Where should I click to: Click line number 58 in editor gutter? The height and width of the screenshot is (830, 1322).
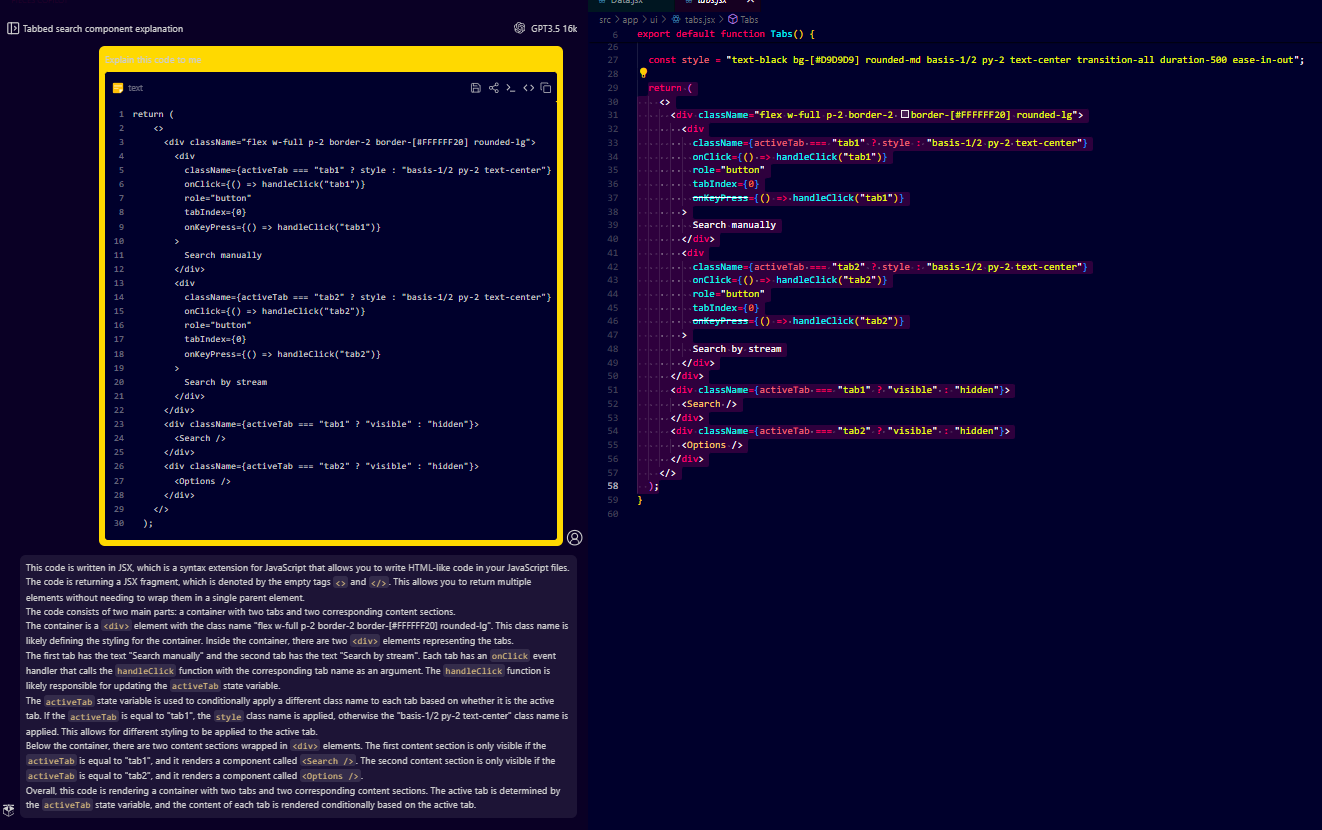[613, 486]
